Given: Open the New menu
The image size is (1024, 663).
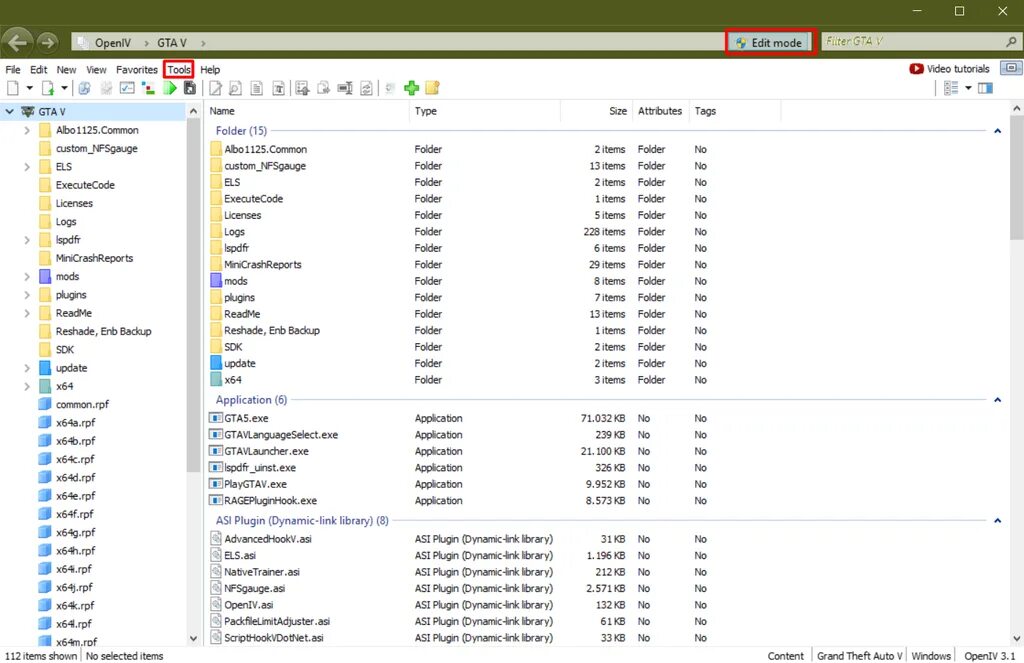Looking at the screenshot, I should (x=66, y=69).
